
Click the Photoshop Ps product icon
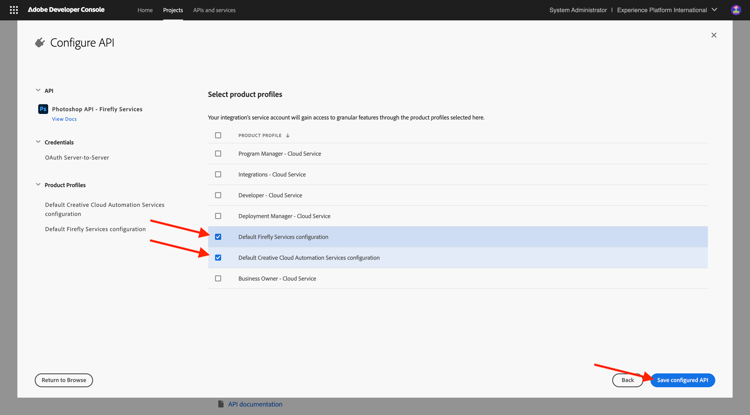coord(43,109)
